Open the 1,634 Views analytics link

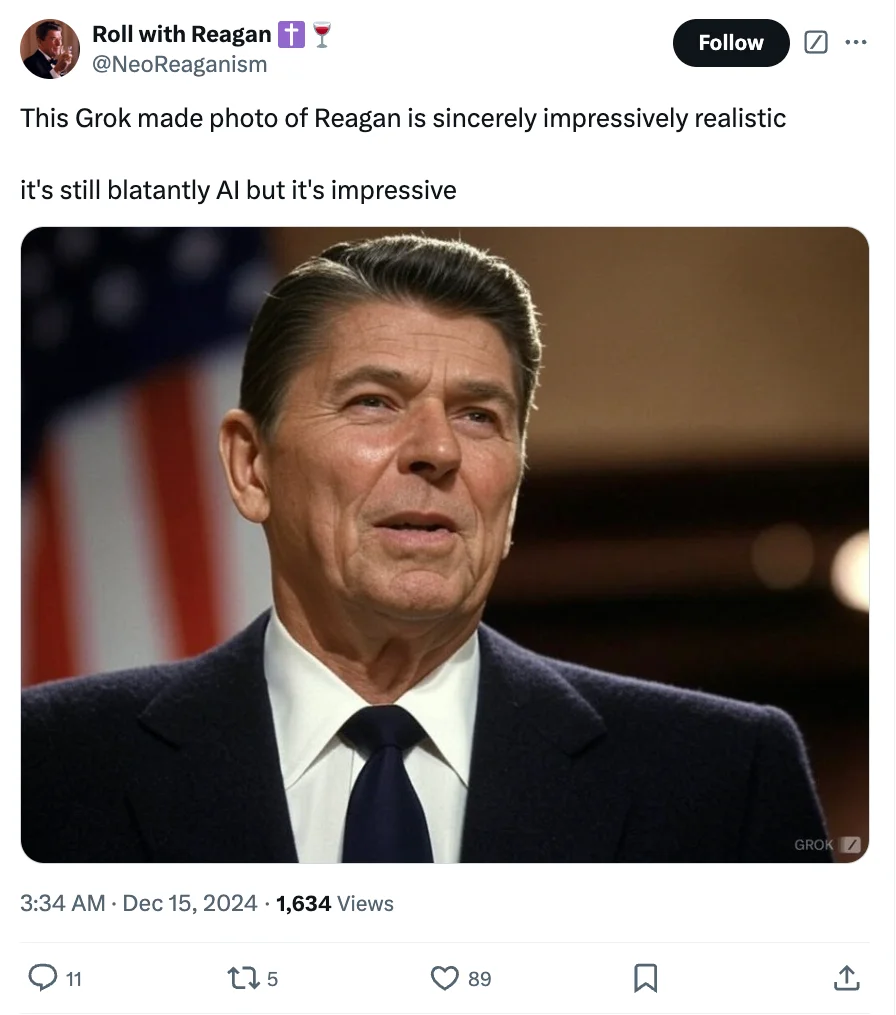coord(335,903)
